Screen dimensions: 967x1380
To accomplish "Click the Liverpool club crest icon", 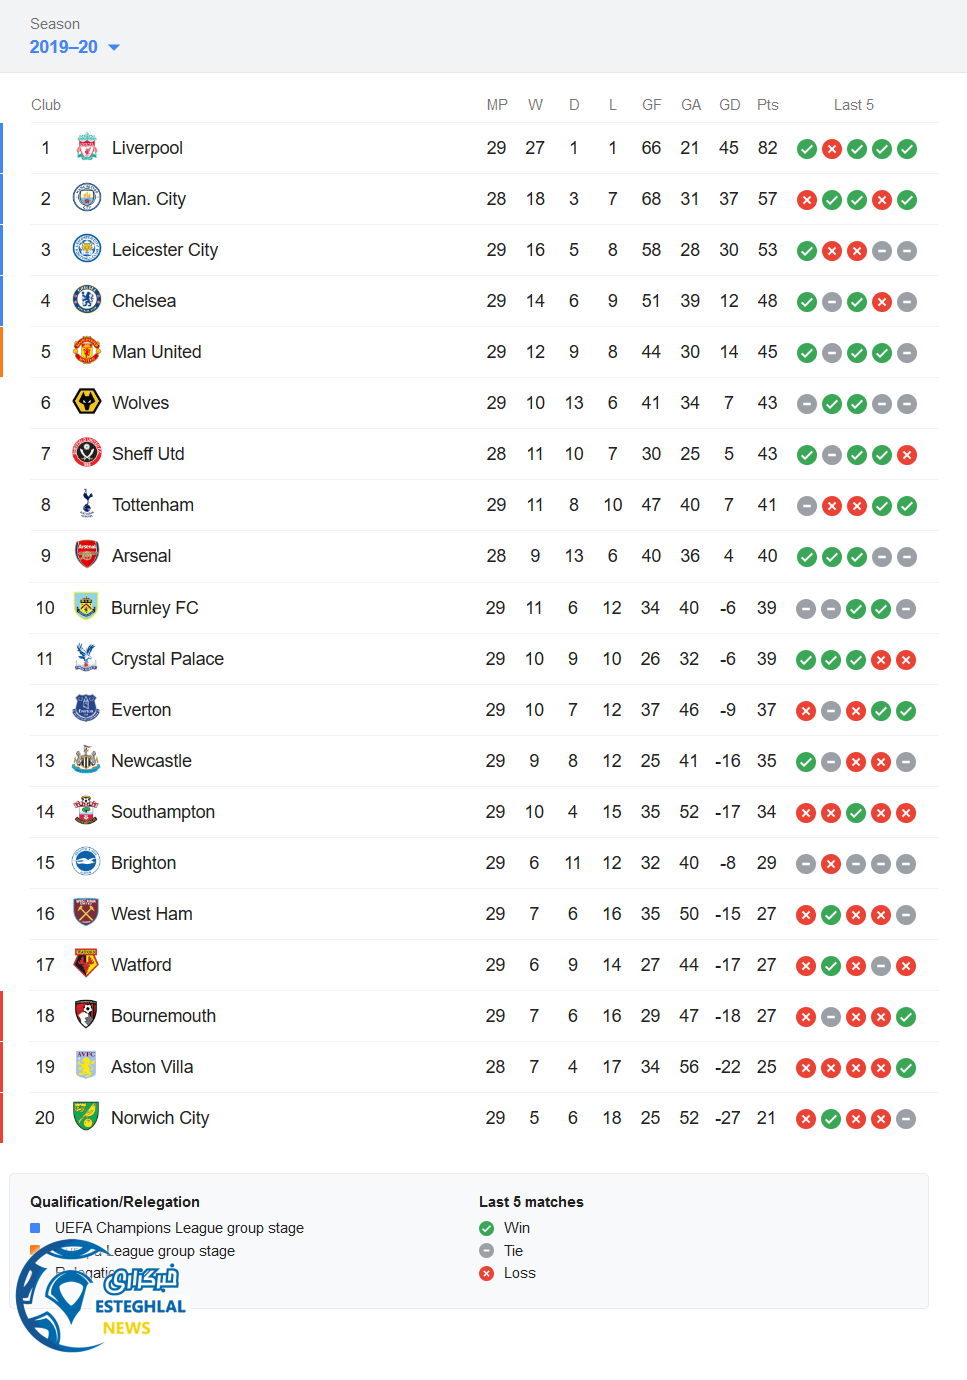I will pyautogui.click(x=87, y=148).
